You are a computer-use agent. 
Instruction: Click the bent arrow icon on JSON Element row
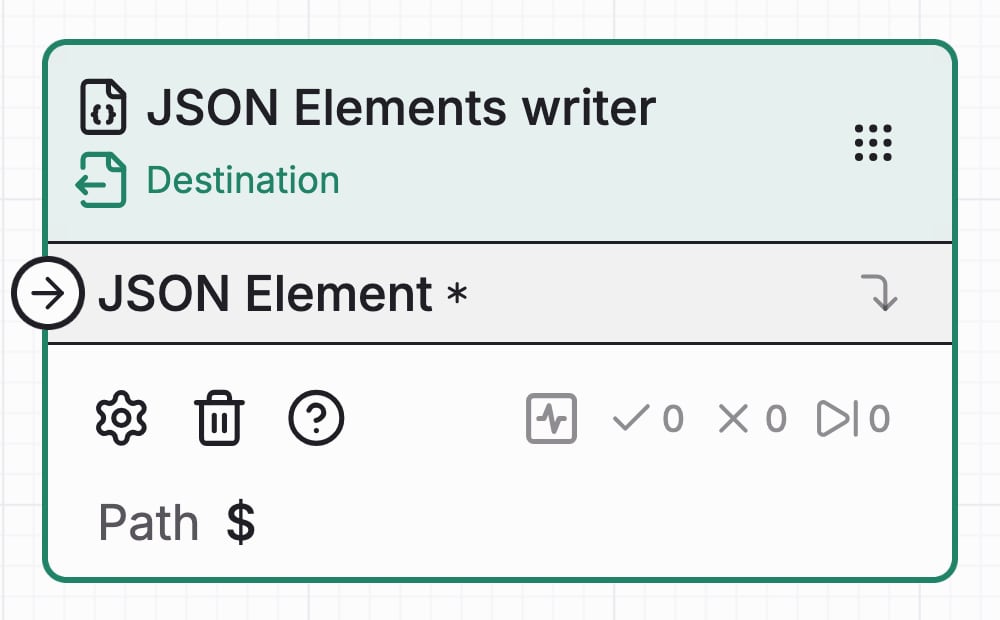pyautogui.click(x=879, y=293)
